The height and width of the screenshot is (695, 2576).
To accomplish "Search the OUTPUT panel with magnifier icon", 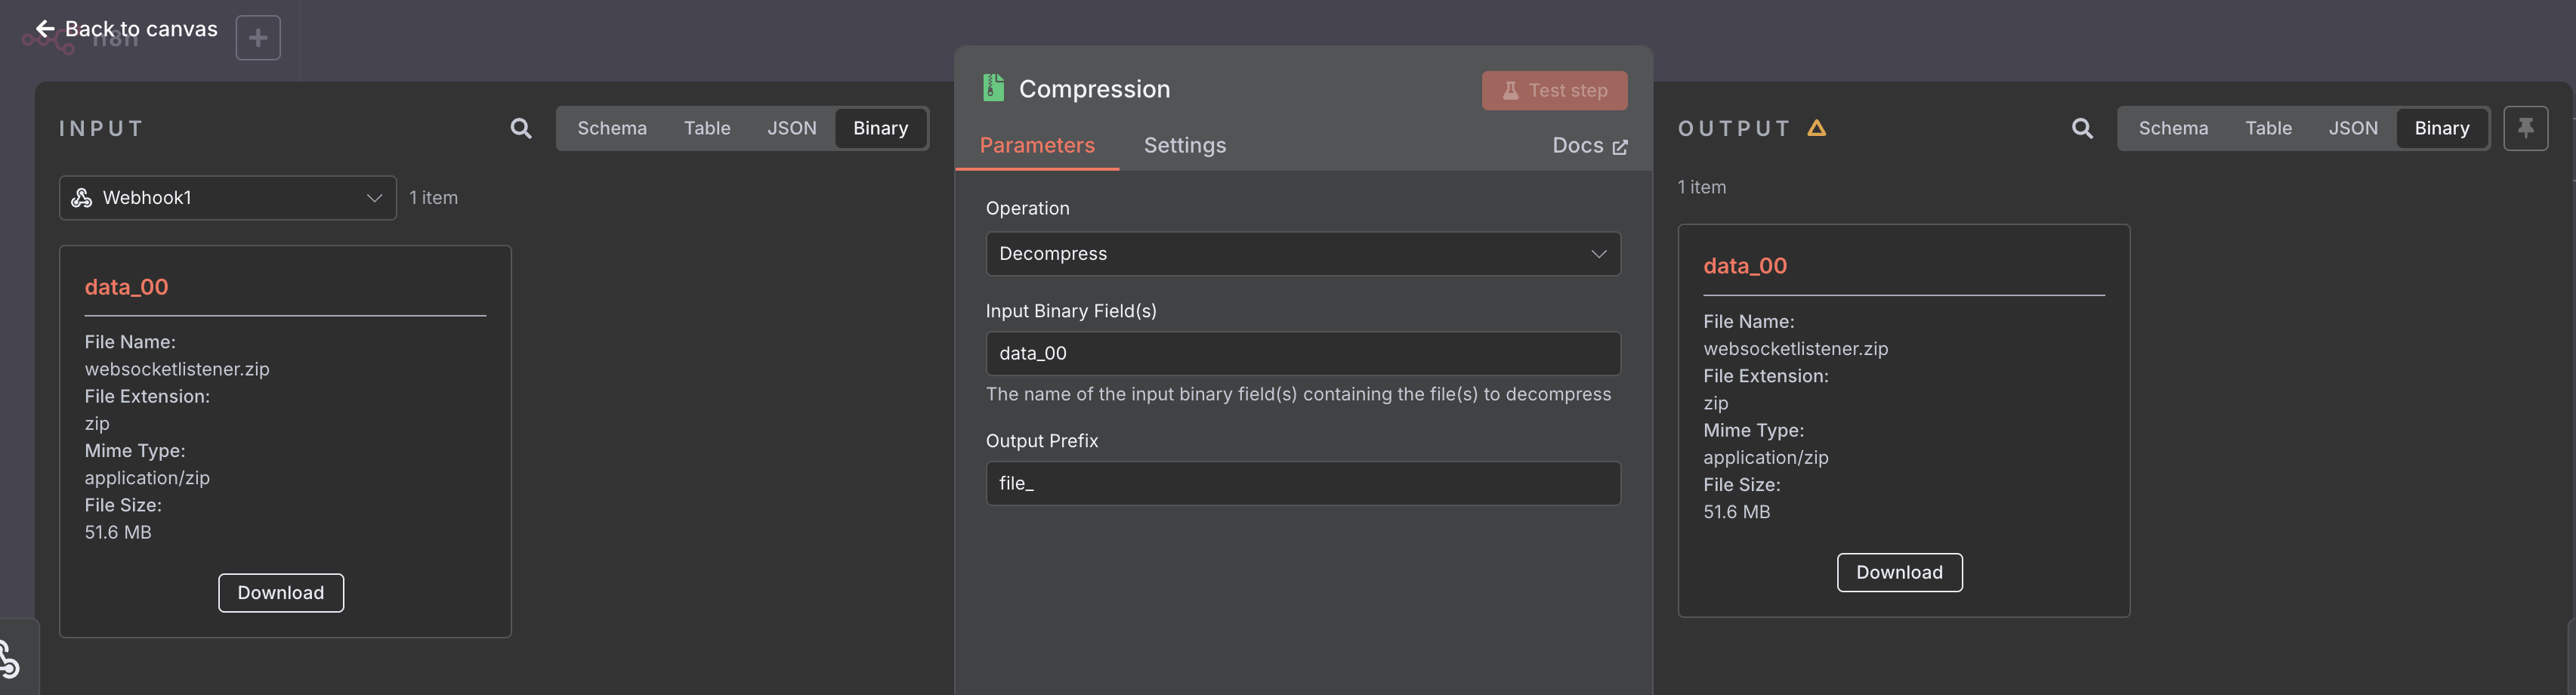I will [2082, 128].
